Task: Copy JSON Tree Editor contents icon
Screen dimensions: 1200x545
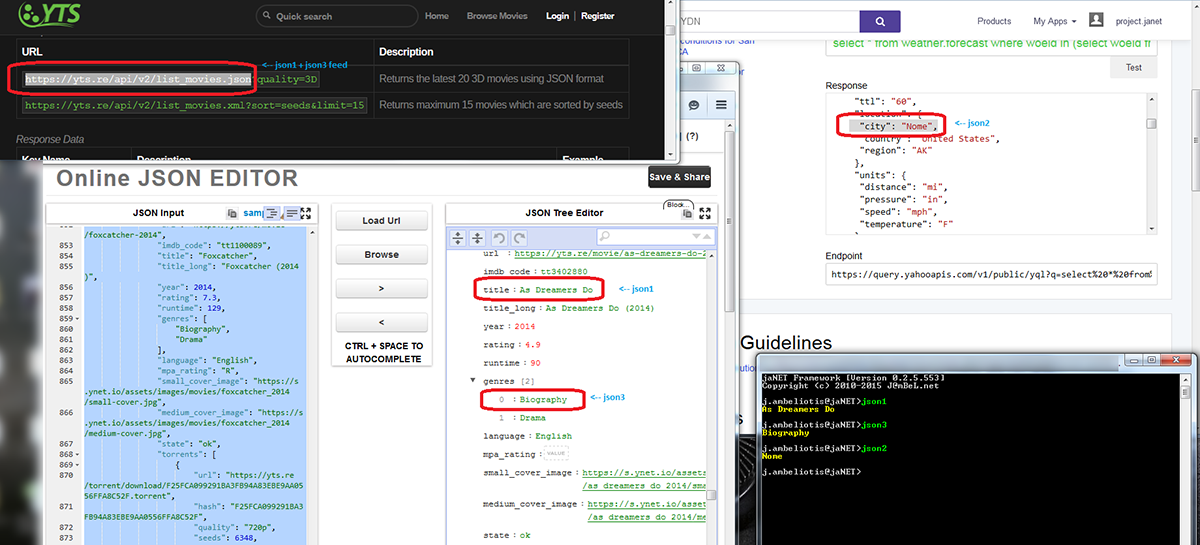Action: coord(687,214)
